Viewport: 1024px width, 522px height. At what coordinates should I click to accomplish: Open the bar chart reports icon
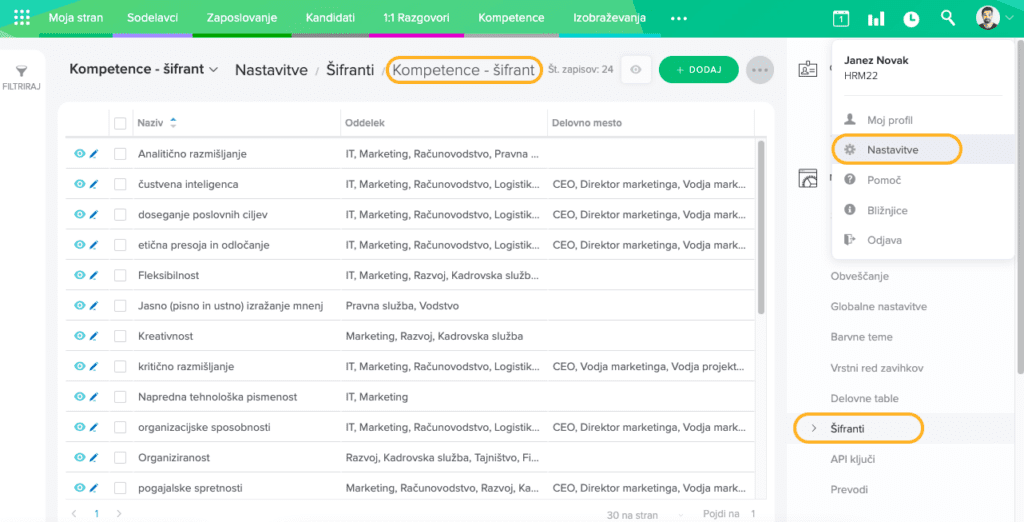(x=876, y=18)
